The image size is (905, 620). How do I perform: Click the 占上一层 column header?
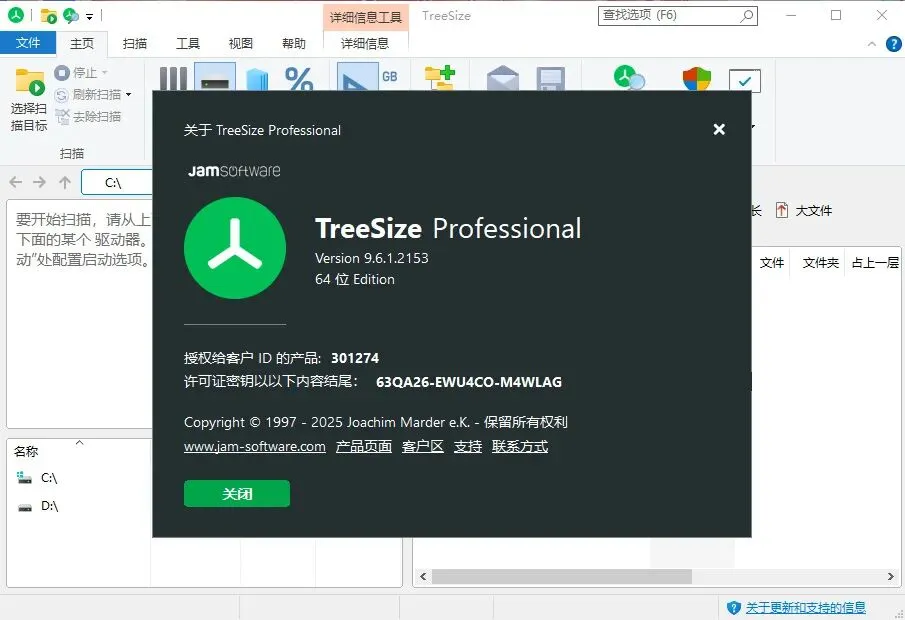coord(874,263)
